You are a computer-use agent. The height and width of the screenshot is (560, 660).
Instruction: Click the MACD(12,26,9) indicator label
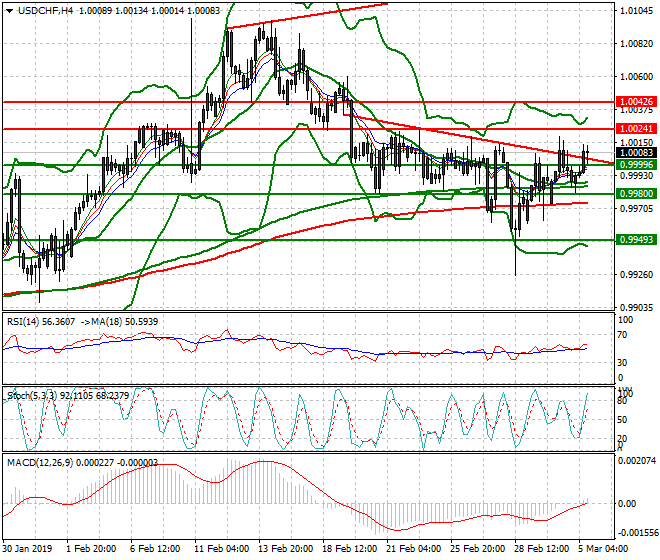(x=40, y=463)
